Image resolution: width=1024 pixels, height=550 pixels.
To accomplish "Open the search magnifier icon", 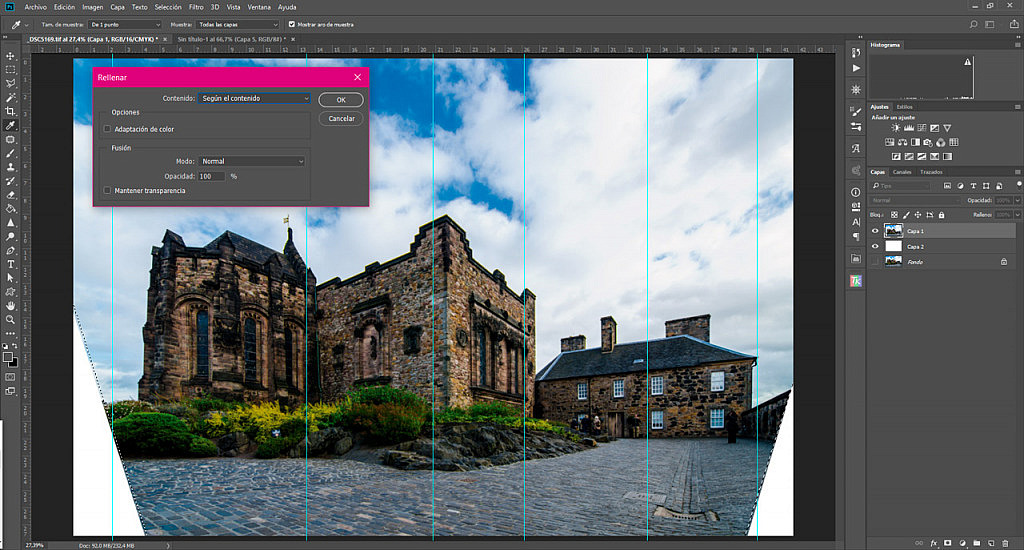I will click(973, 24).
